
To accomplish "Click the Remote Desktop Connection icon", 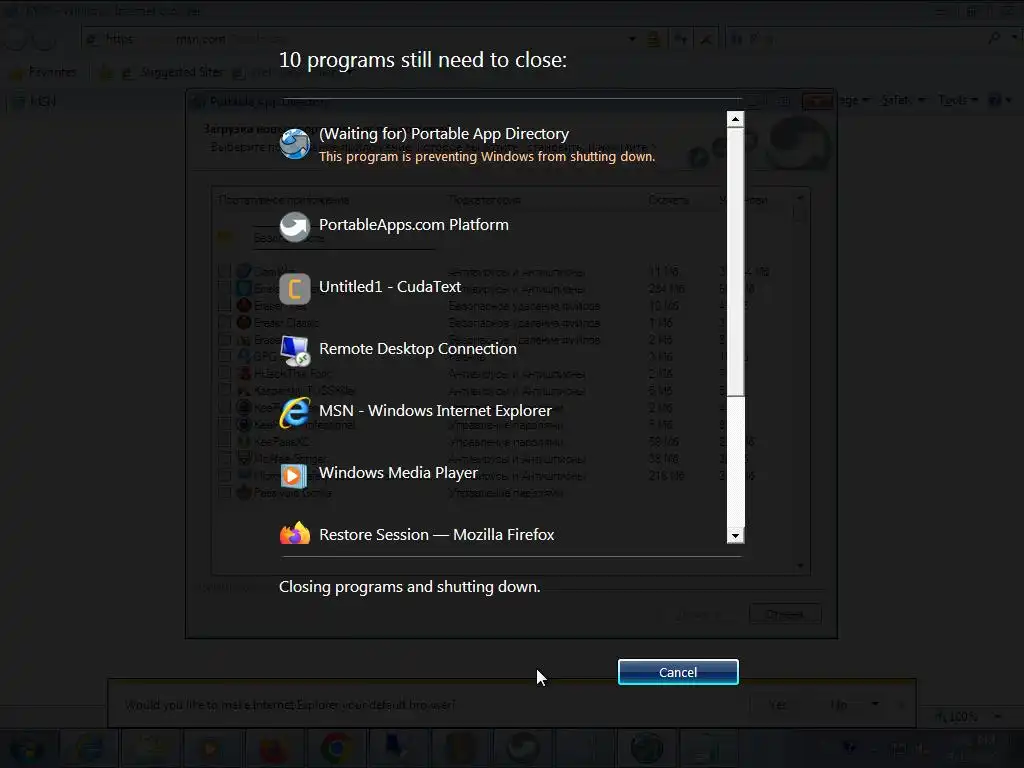I will click(x=295, y=351).
